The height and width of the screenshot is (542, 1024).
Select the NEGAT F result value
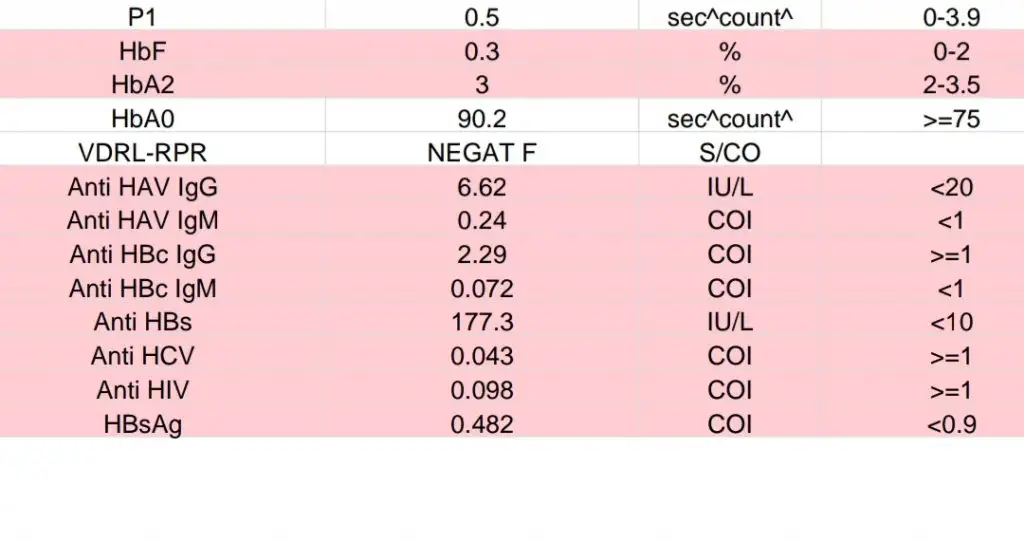point(481,153)
